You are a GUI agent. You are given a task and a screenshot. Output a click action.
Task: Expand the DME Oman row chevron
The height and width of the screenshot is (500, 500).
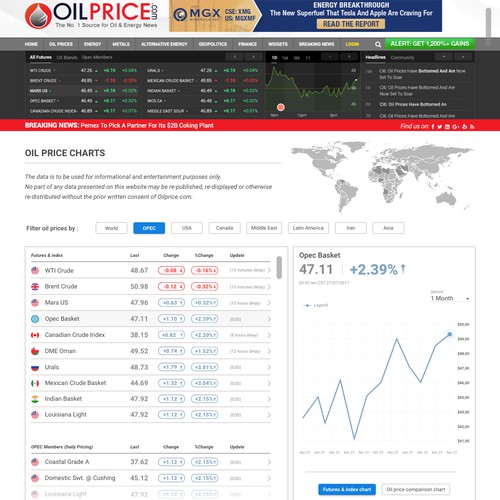(269, 351)
